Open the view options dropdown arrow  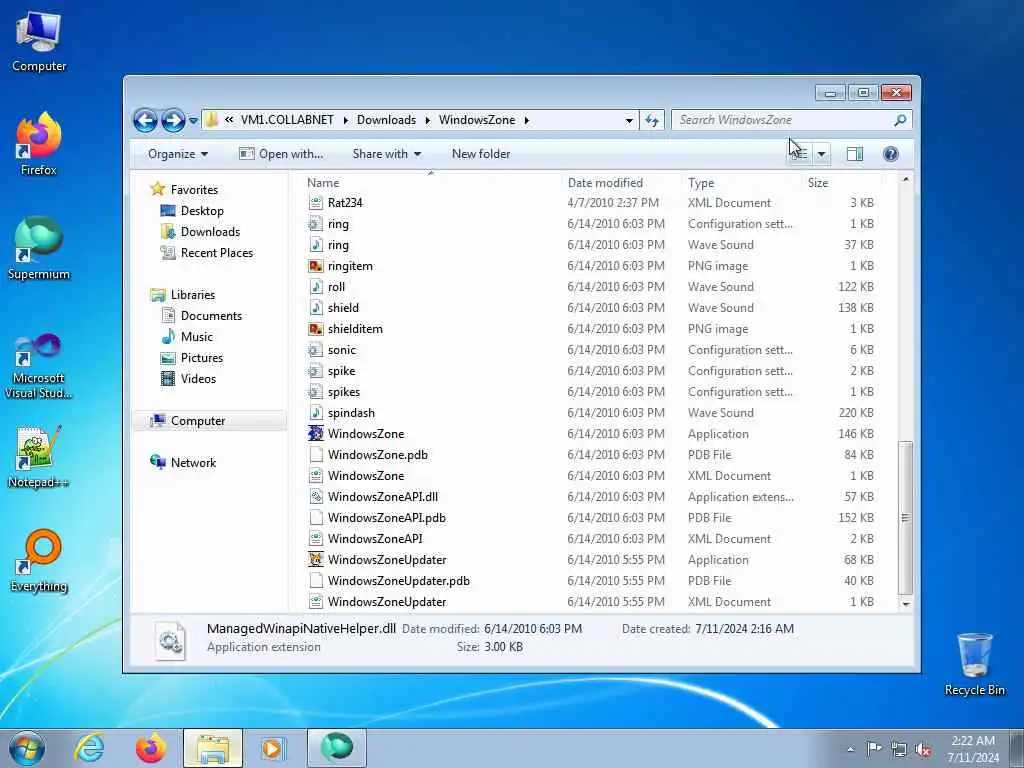pos(821,154)
